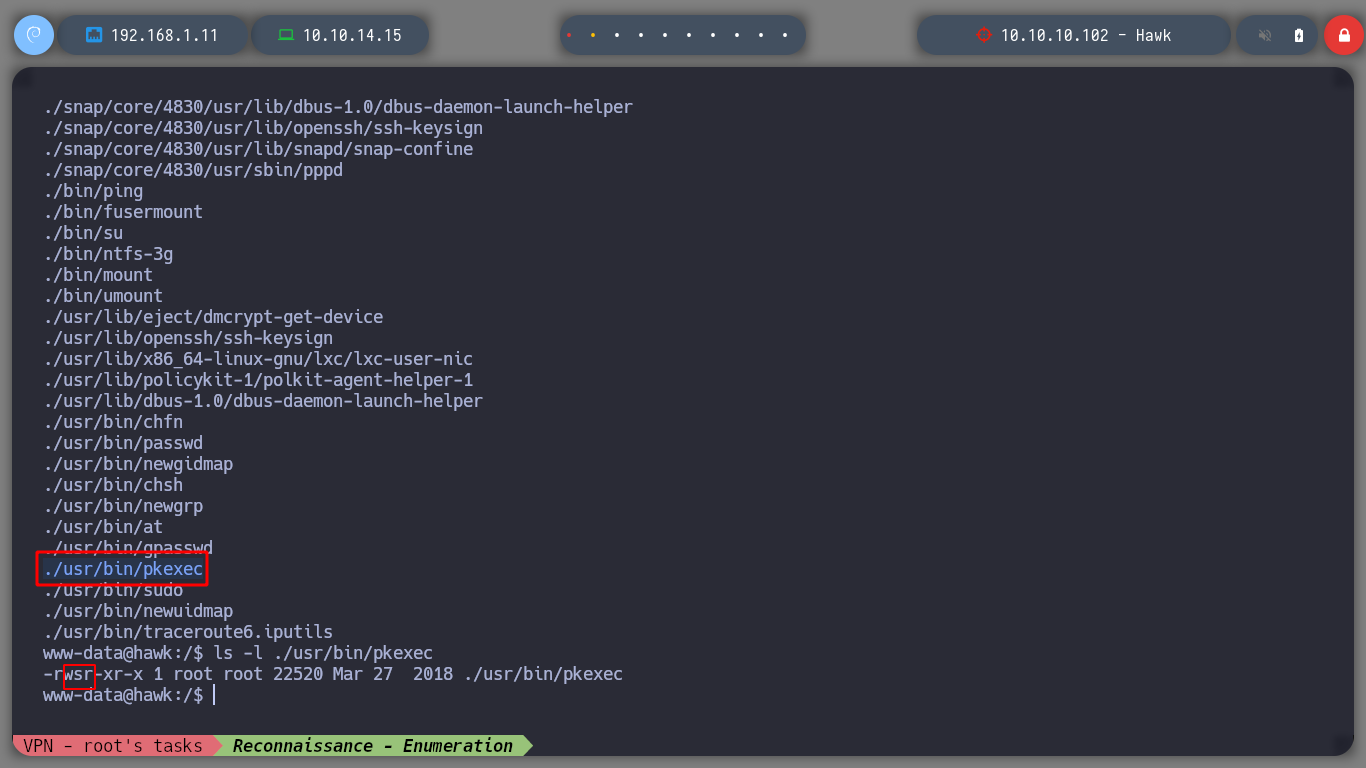Click the red lock screen button
The image size is (1366, 768).
point(1343,35)
